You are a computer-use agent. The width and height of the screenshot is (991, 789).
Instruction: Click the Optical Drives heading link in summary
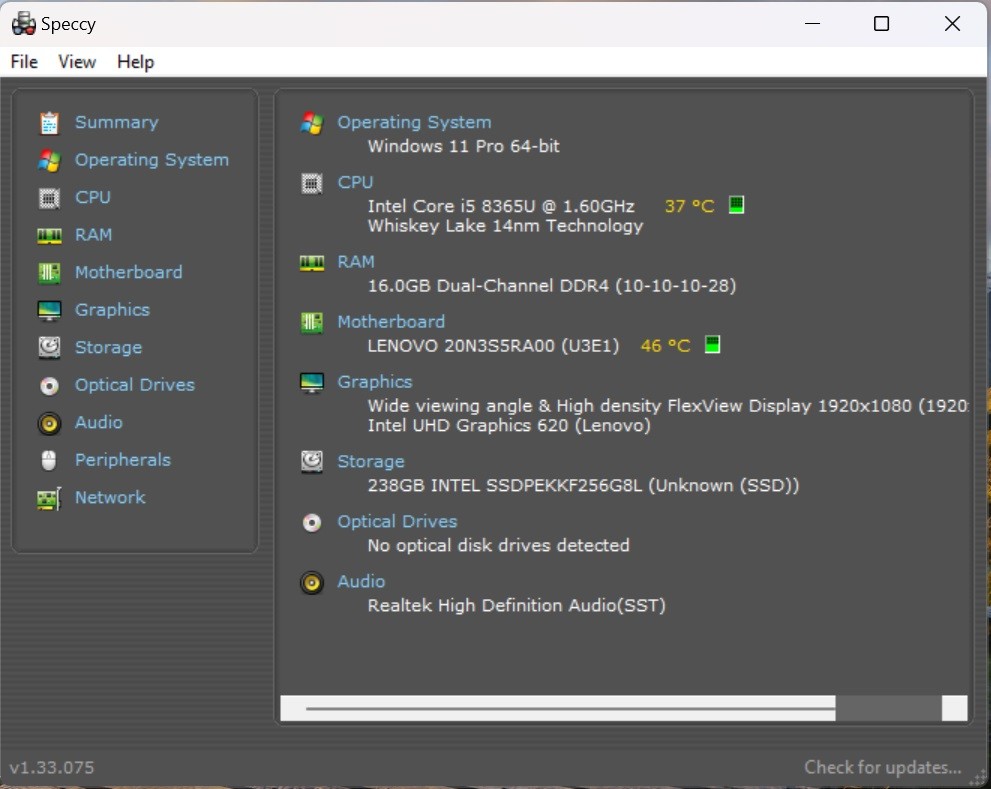click(x=398, y=522)
